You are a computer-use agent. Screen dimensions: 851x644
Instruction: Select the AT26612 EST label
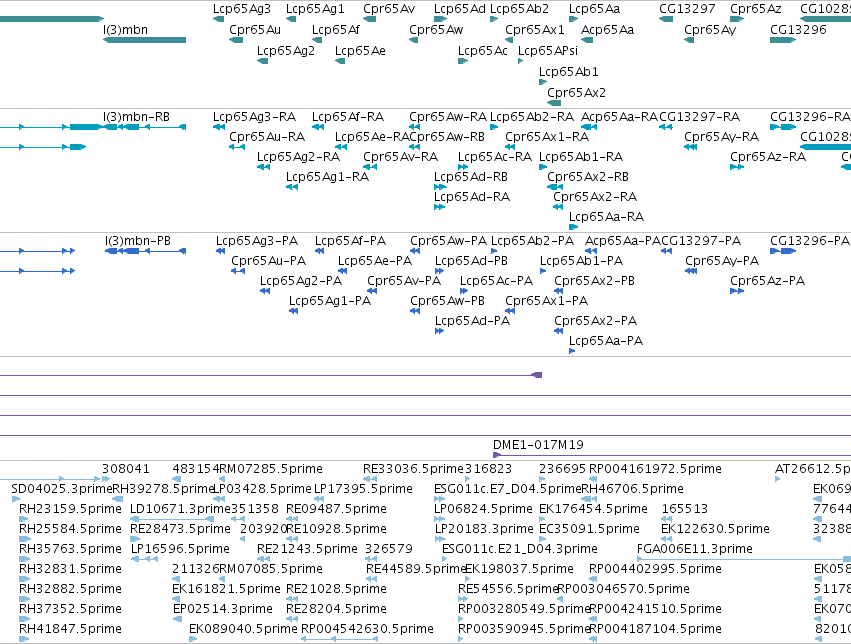(x=812, y=469)
